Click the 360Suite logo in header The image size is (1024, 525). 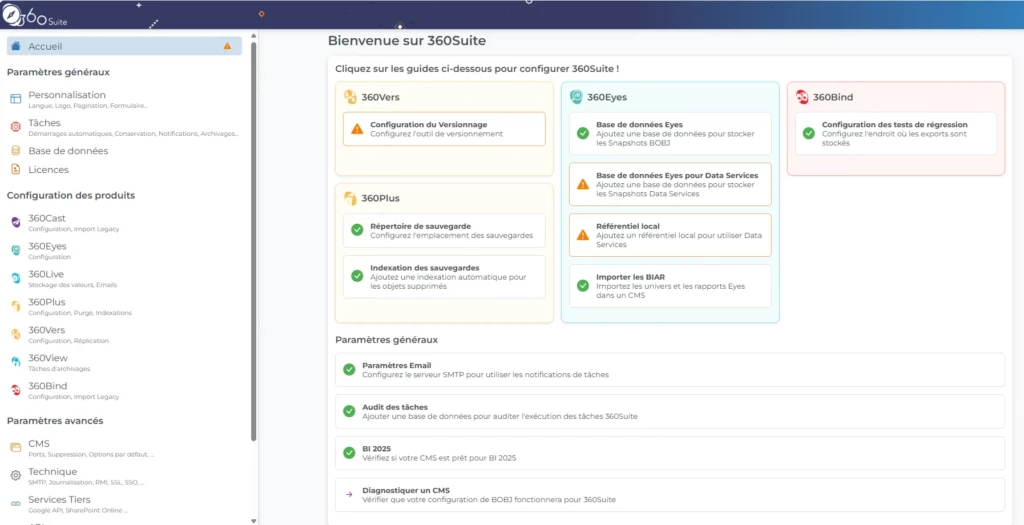[x=35, y=14]
